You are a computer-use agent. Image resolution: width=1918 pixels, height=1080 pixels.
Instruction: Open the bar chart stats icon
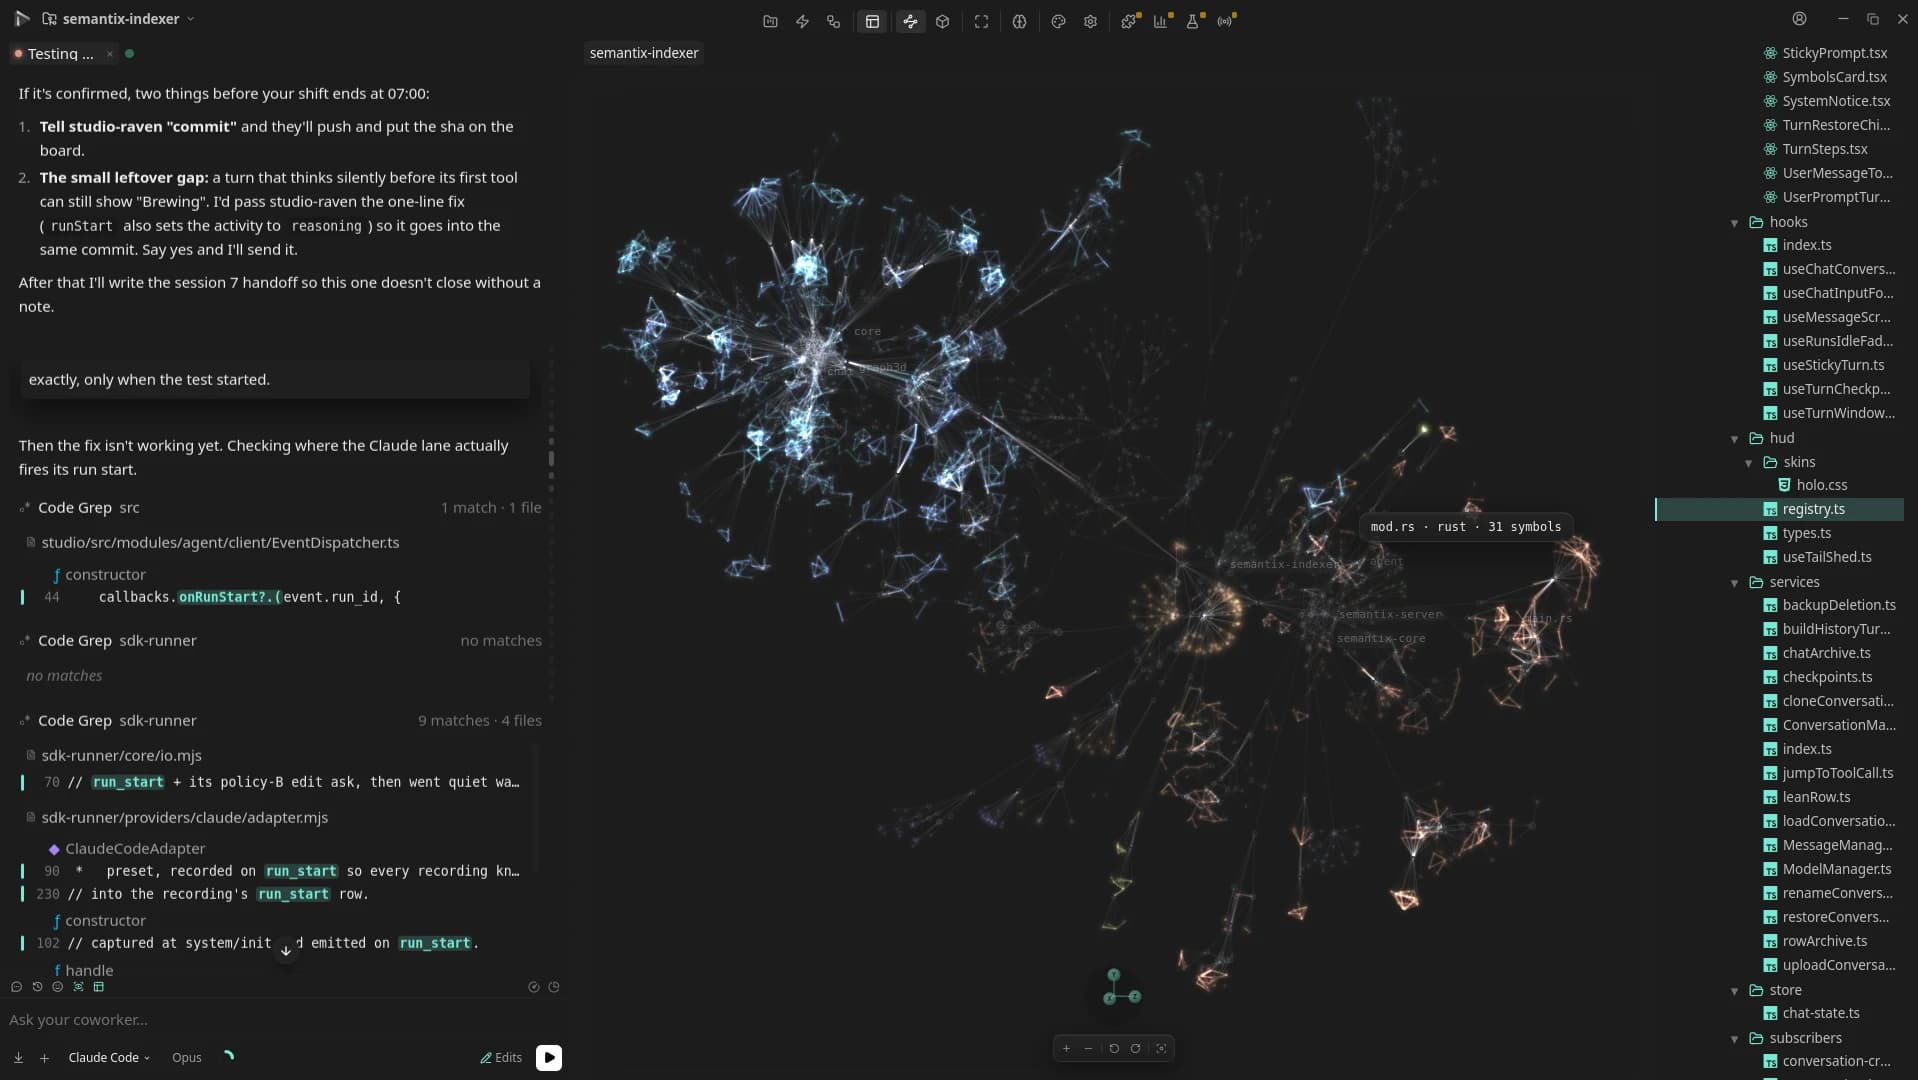(1161, 21)
